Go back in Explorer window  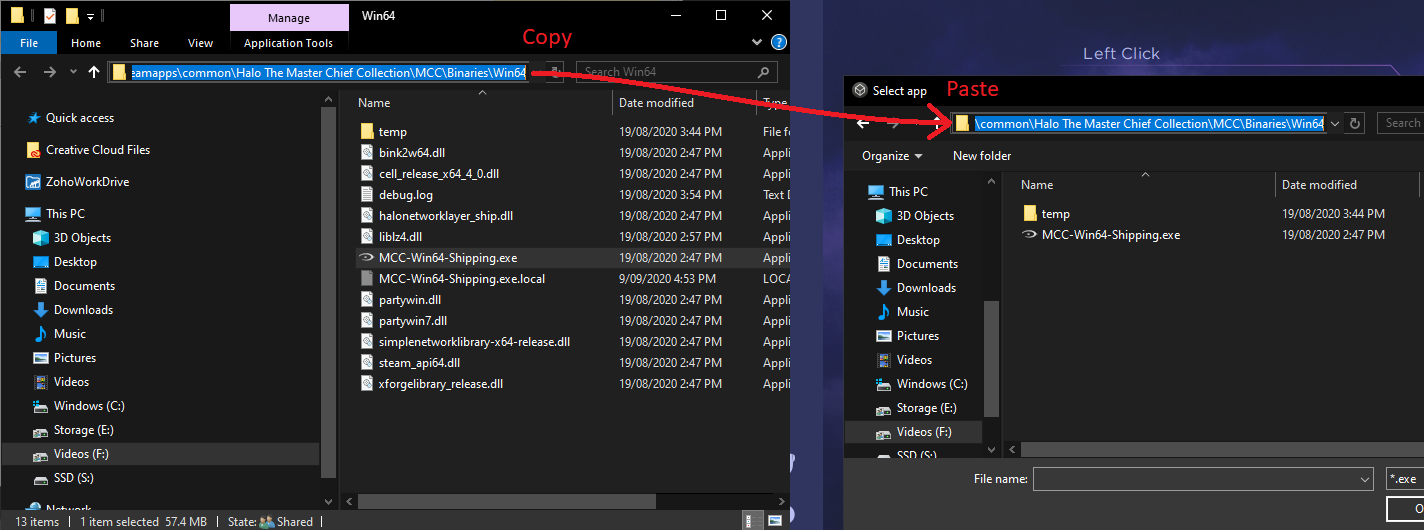(x=22, y=72)
